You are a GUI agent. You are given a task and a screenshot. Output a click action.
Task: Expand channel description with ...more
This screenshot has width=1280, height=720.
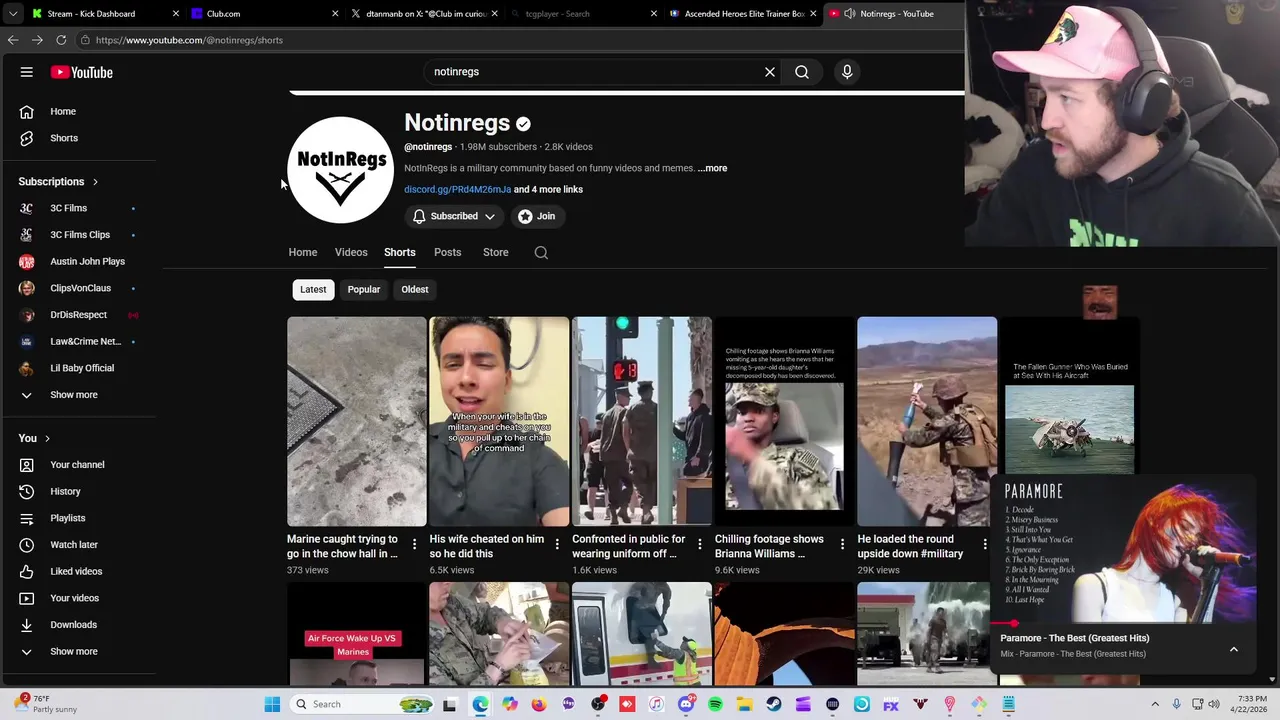(713, 168)
